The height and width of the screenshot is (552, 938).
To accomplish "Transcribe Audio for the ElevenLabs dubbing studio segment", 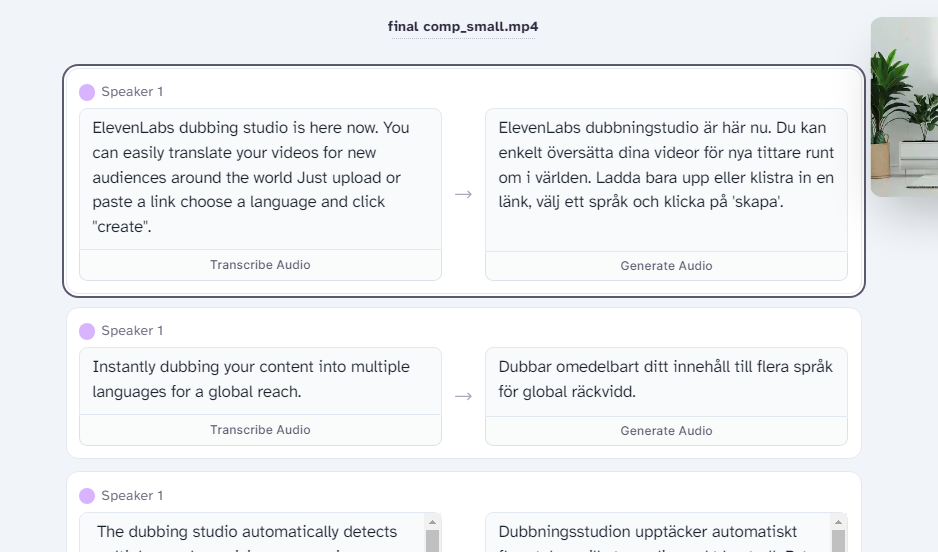I will (260, 265).
